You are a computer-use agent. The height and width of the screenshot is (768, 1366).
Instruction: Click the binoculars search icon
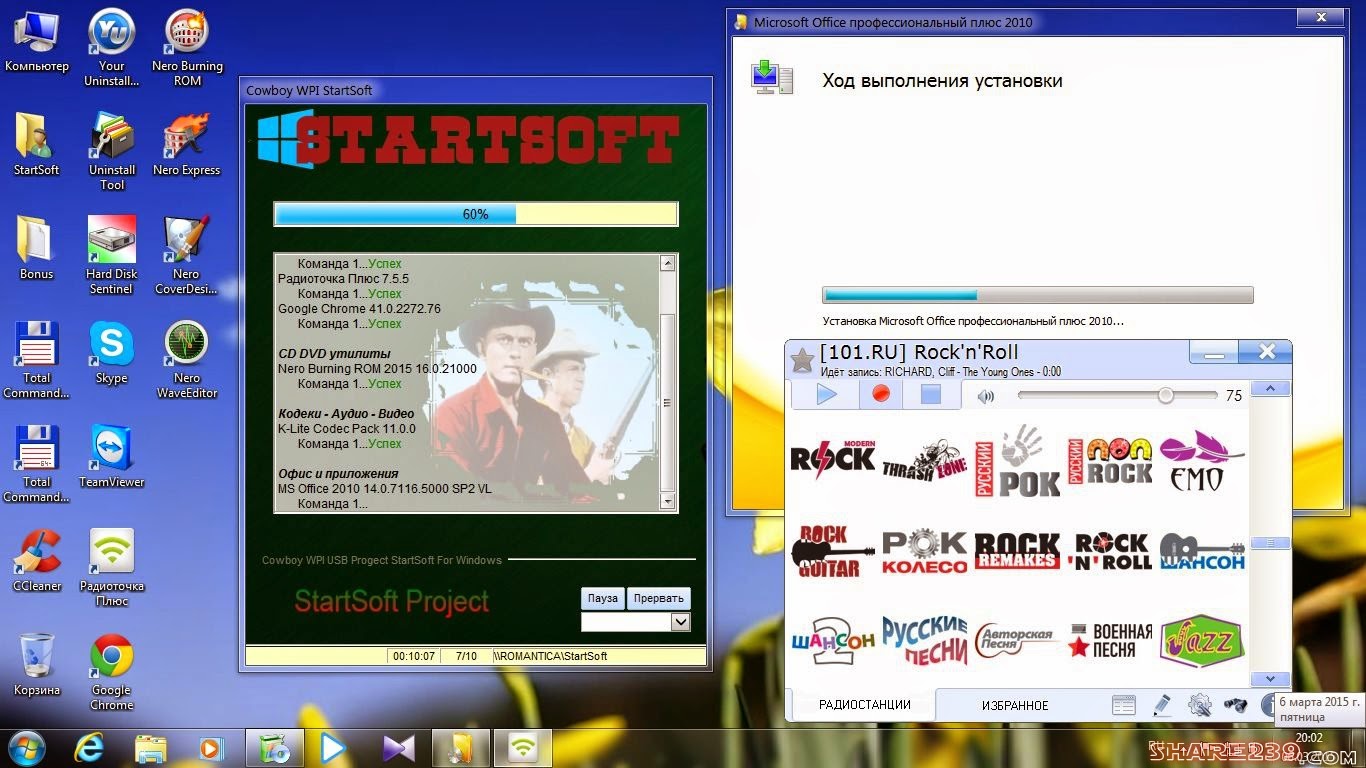(x=1235, y=705)
